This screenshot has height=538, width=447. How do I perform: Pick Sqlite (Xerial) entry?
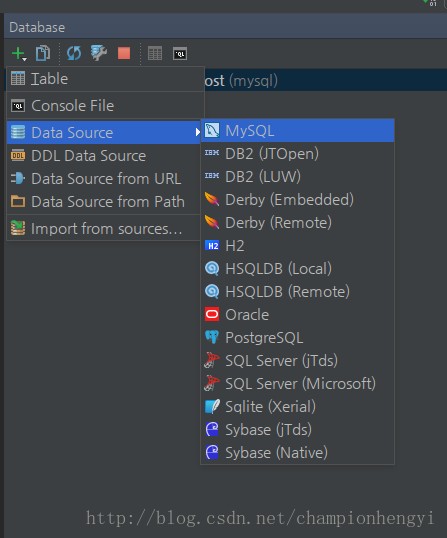297,407
